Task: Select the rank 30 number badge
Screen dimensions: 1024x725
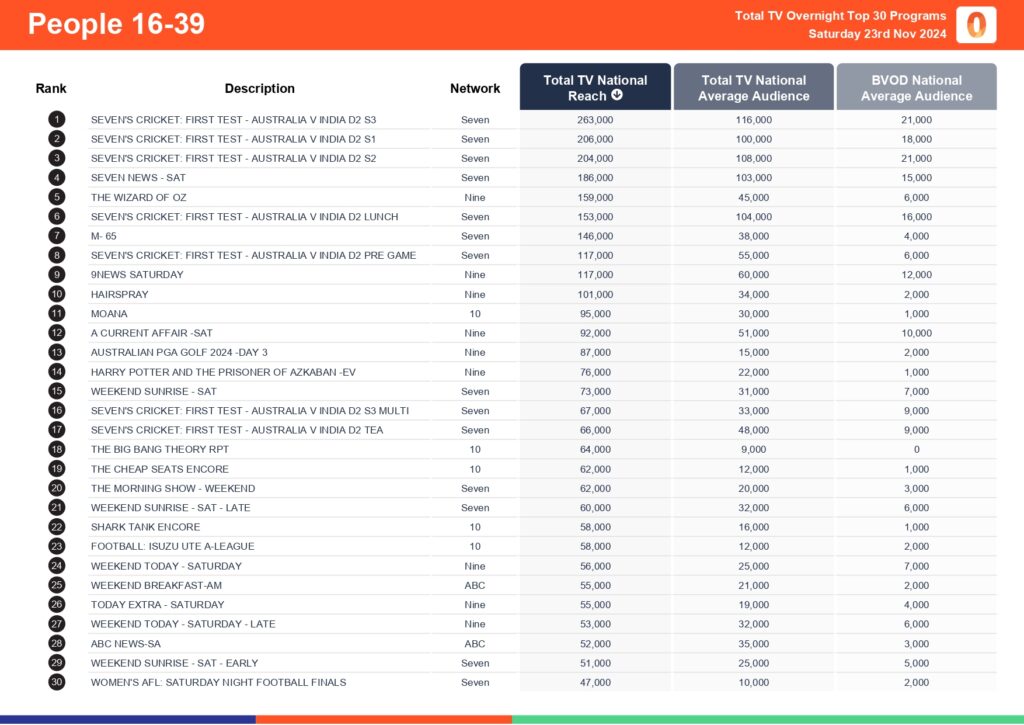Action: [x=57, y=682]
